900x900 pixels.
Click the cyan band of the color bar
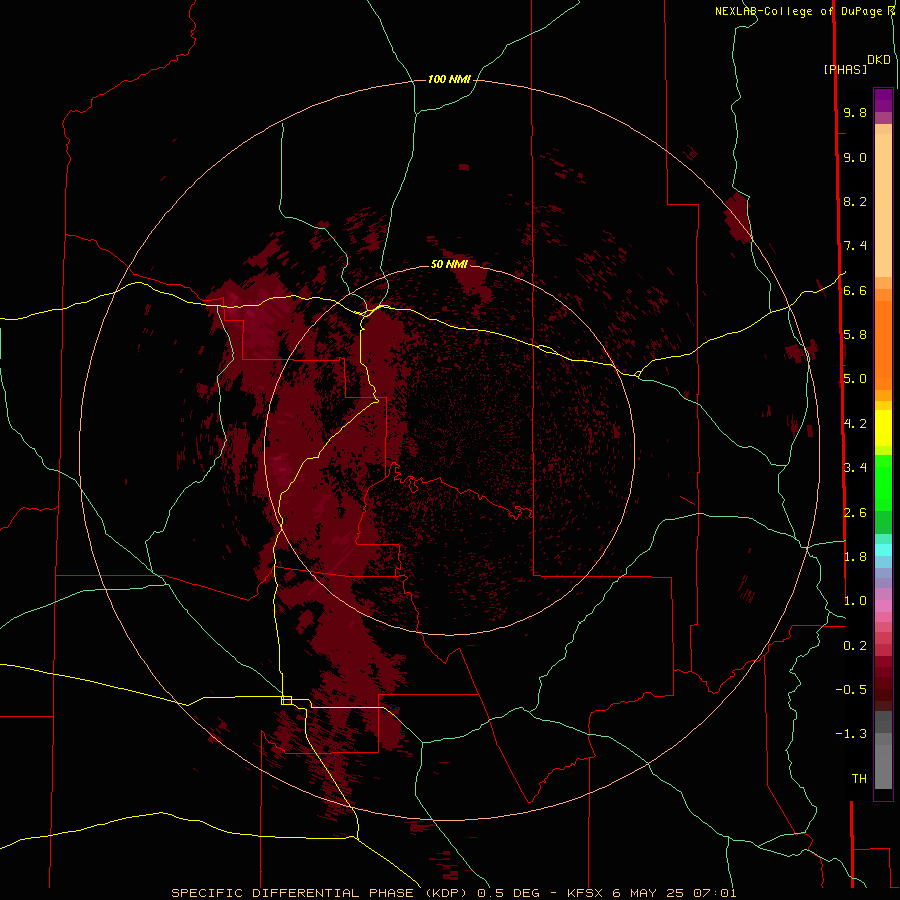click(883, 550)
